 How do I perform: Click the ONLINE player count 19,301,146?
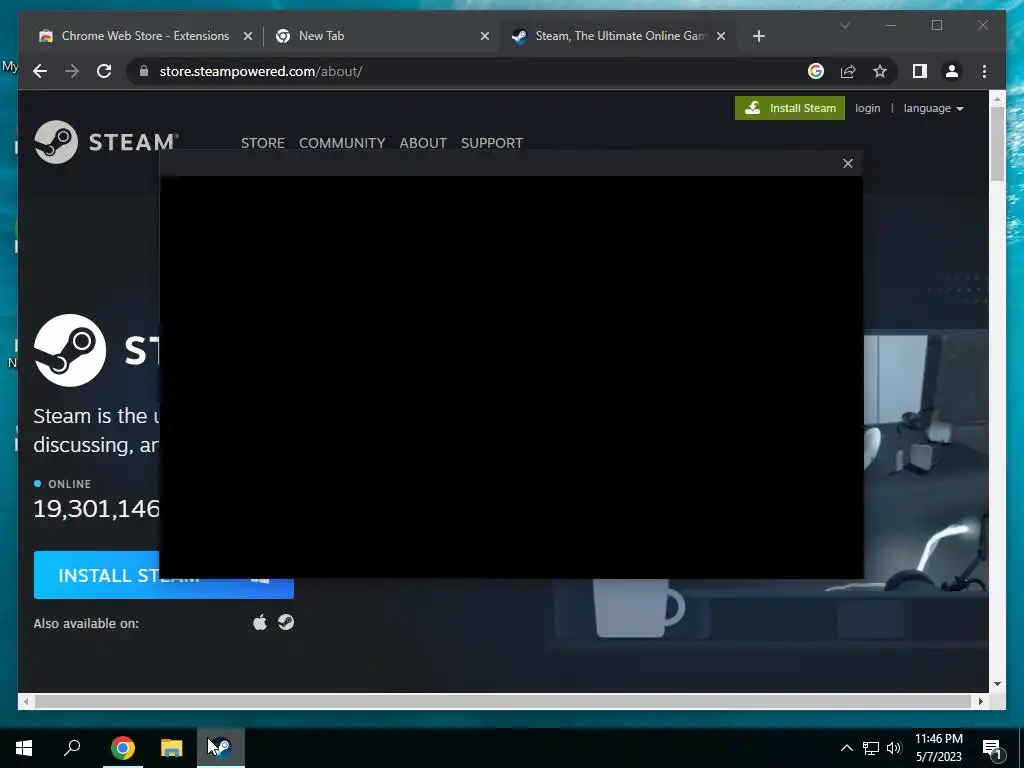[97, 509]
